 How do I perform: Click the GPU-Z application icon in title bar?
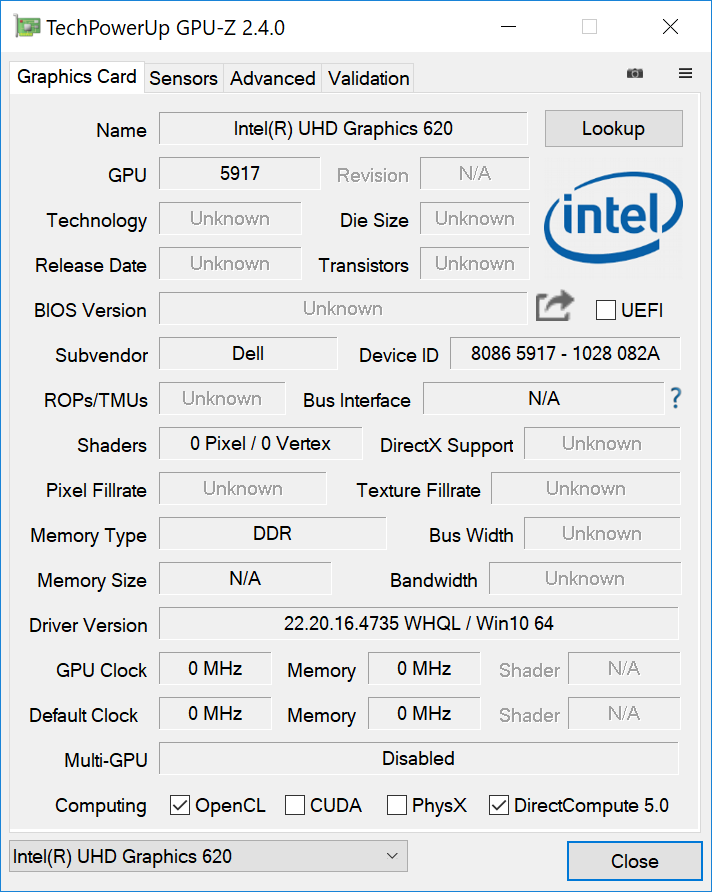pos(25,26)
